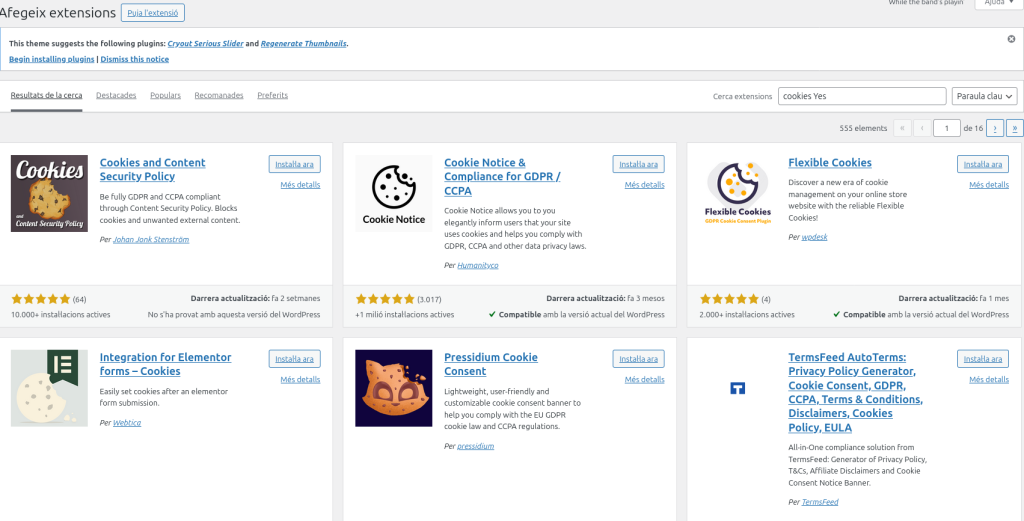Open the Populars tab

[x=165, y=96]
